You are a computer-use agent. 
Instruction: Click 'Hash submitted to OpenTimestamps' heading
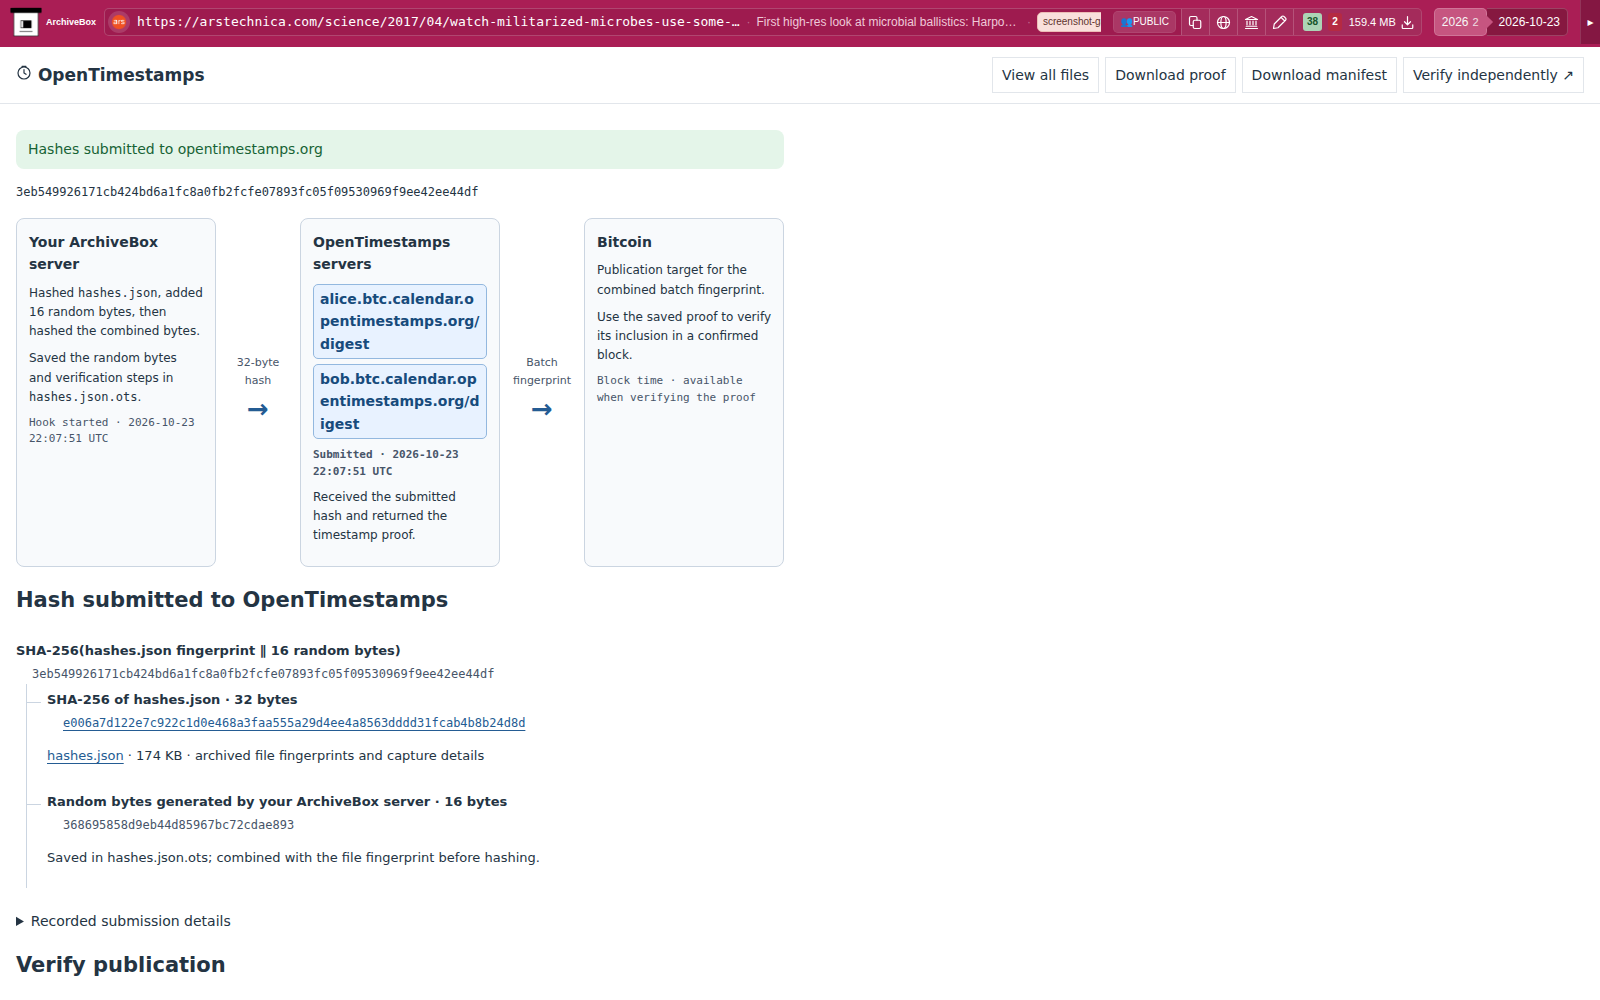[232, 599]
